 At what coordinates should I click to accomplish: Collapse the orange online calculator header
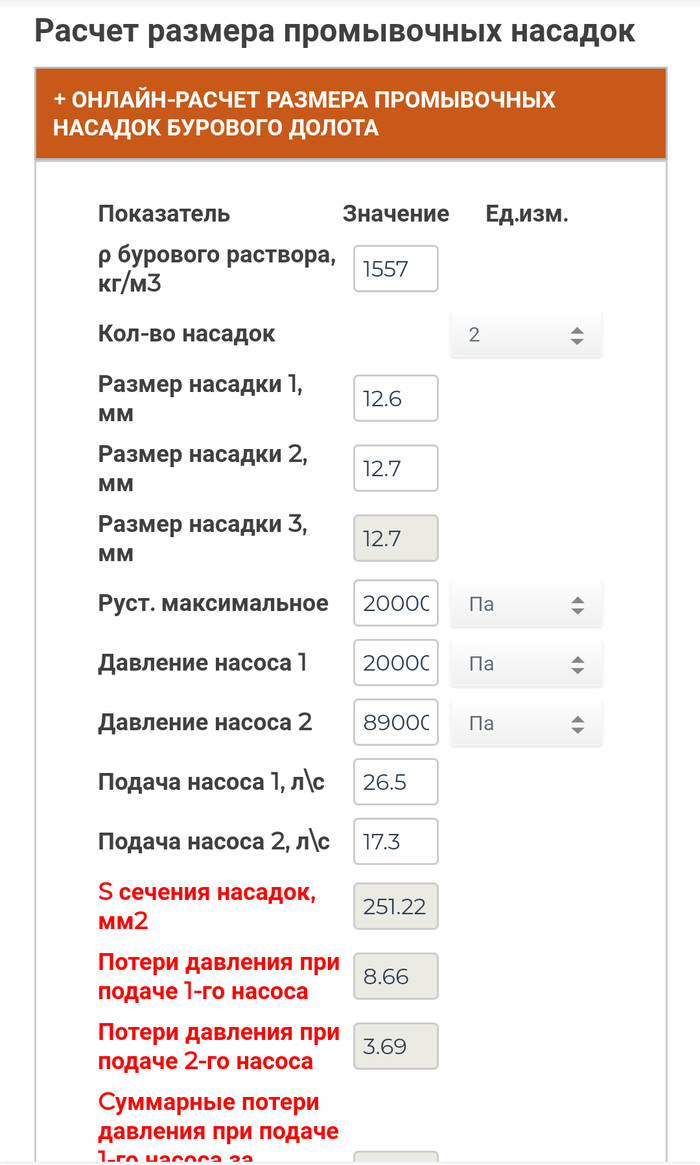click(x=350, y=114)
